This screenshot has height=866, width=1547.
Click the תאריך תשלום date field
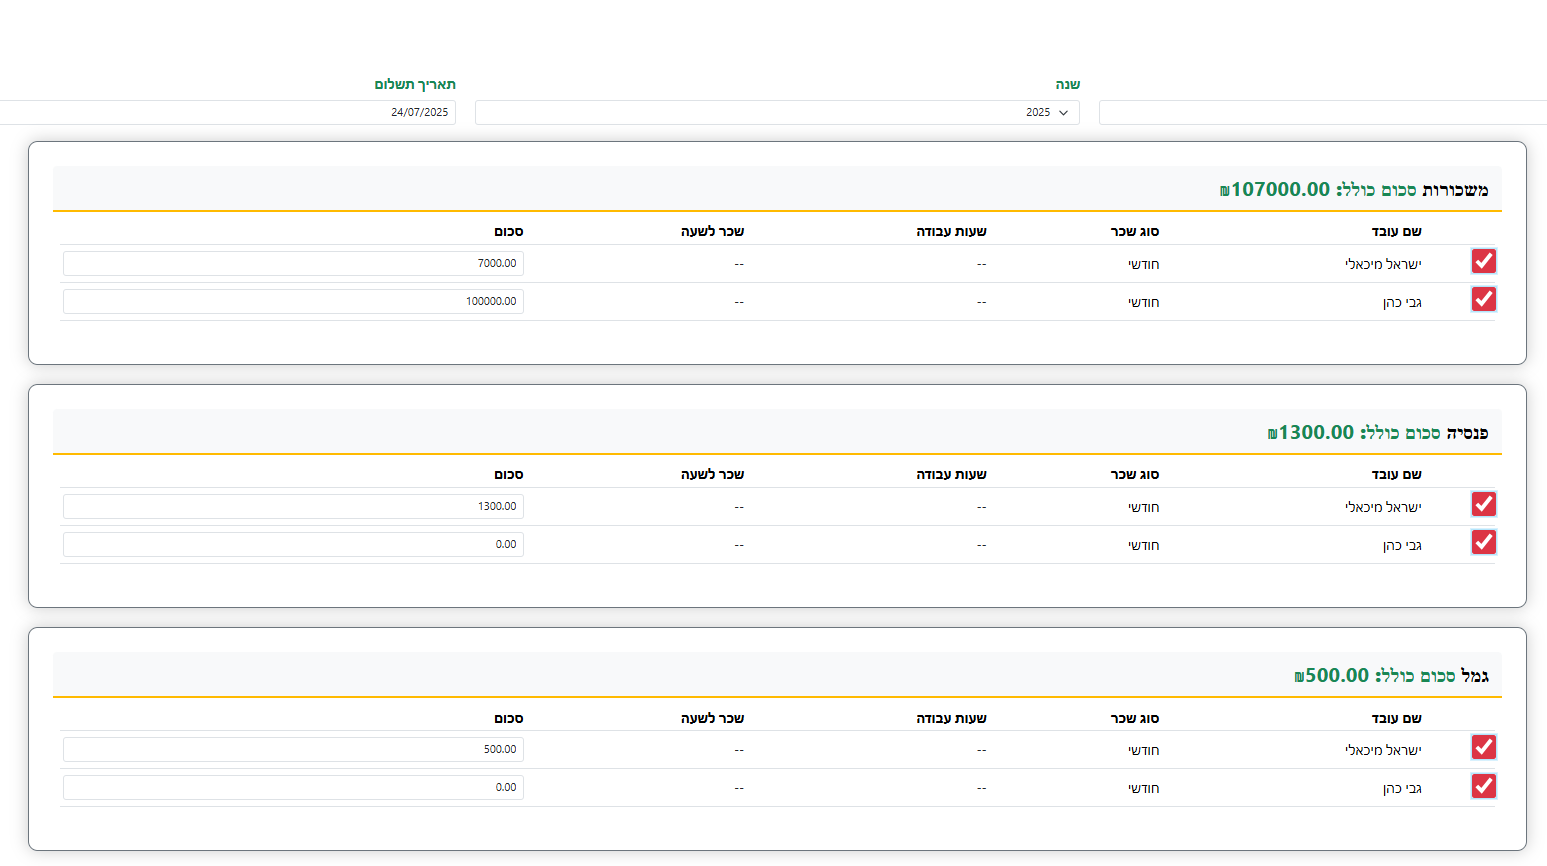point(228,113)
